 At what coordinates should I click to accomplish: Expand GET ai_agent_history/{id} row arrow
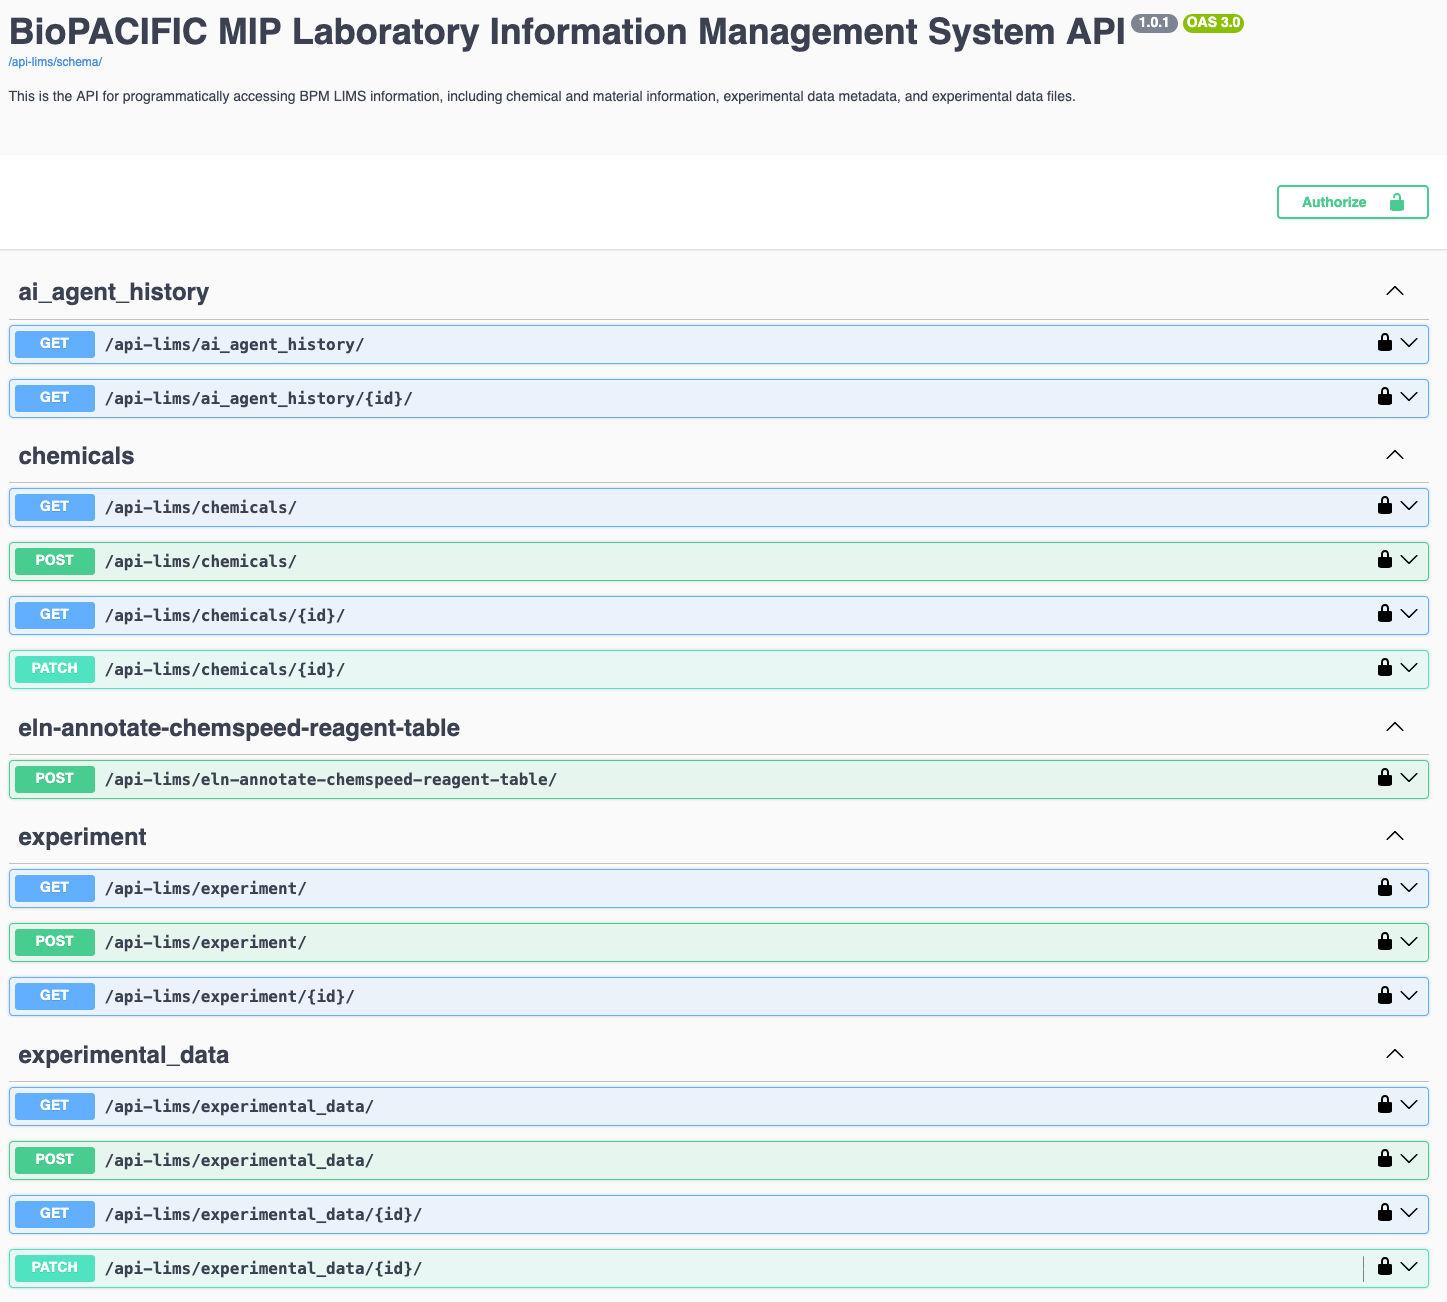pyautogui.click(x=1409, y=397)
